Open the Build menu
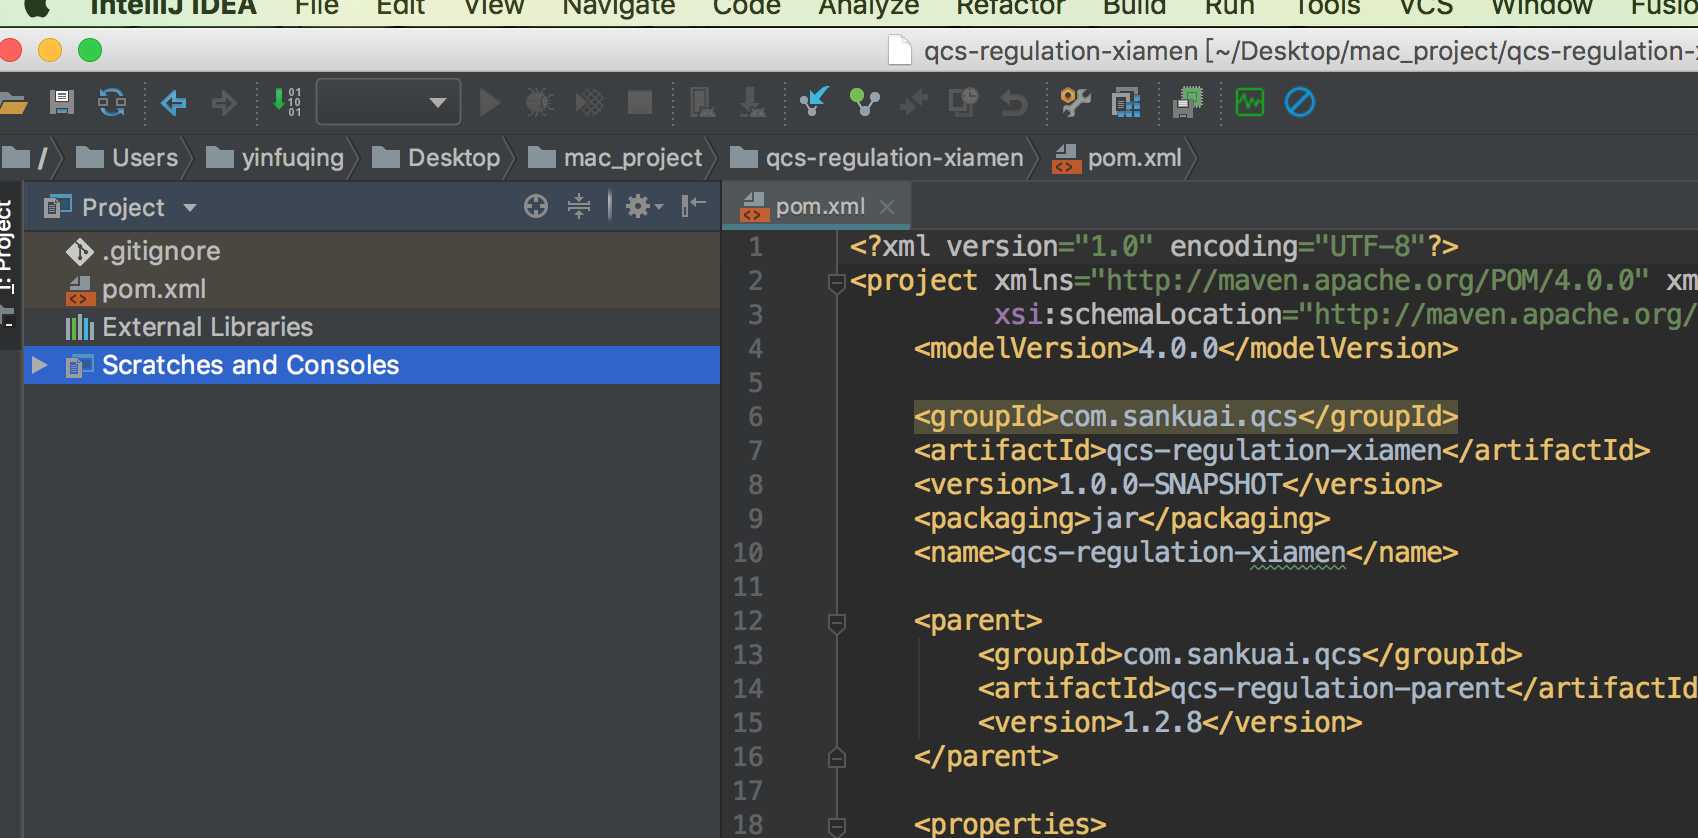 pyautogui.click(x=1134, y=8)
